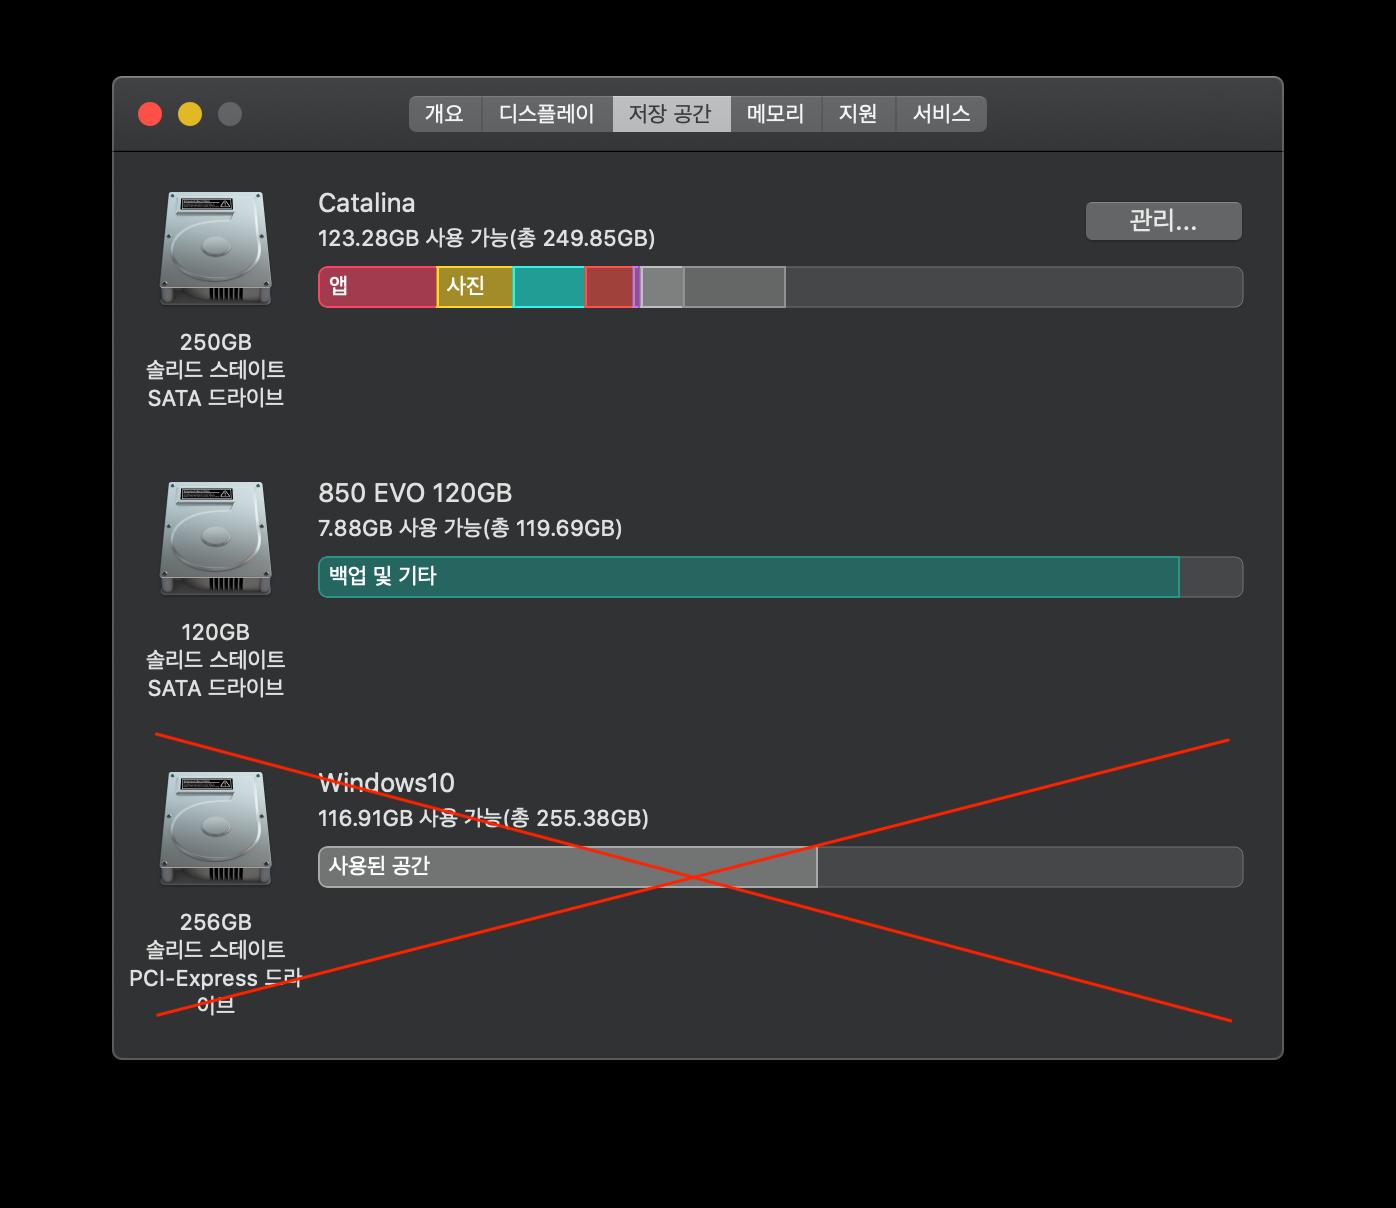This screenshot has height=1208, width=1396.
Task: Click the 850 EVO 120GB volume name
Action: click(415, 493)
